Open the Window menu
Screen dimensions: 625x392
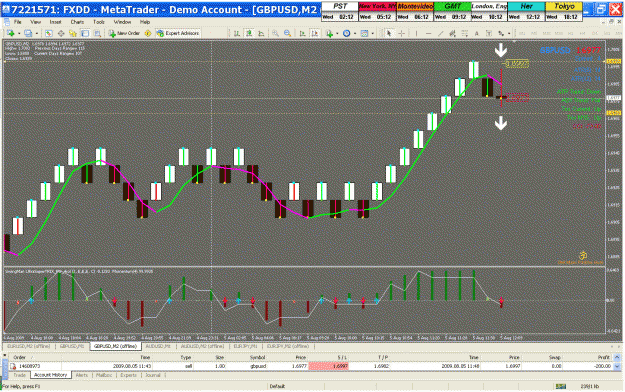tap(122, 22)
